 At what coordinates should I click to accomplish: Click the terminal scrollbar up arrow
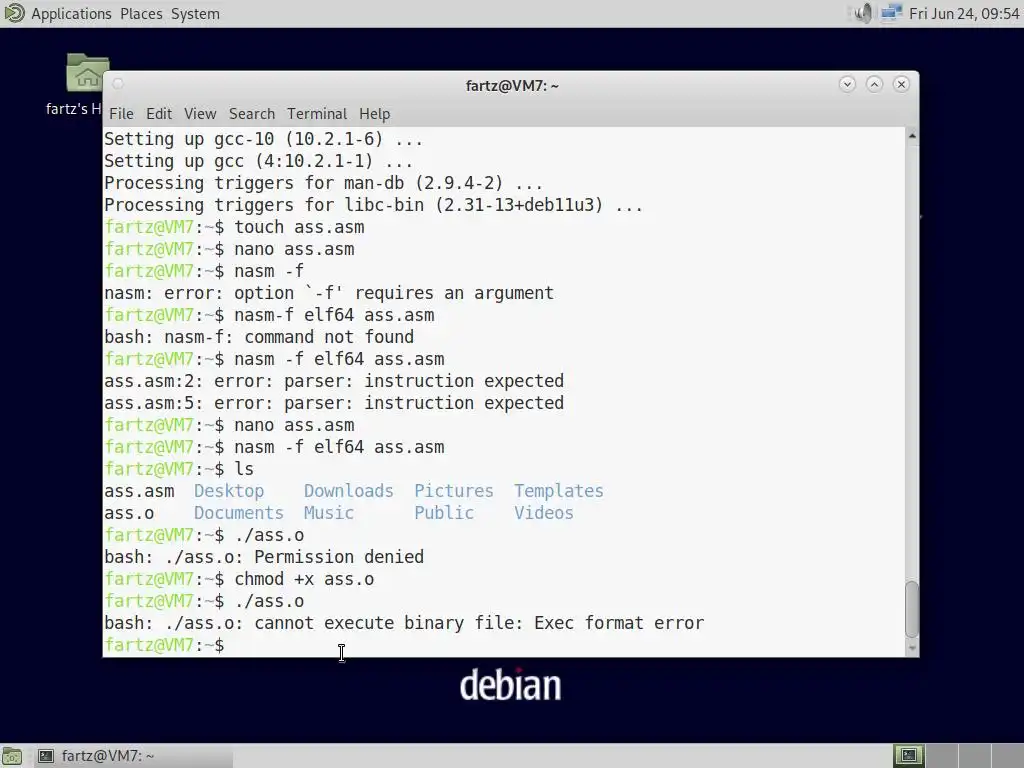[912, 136]
